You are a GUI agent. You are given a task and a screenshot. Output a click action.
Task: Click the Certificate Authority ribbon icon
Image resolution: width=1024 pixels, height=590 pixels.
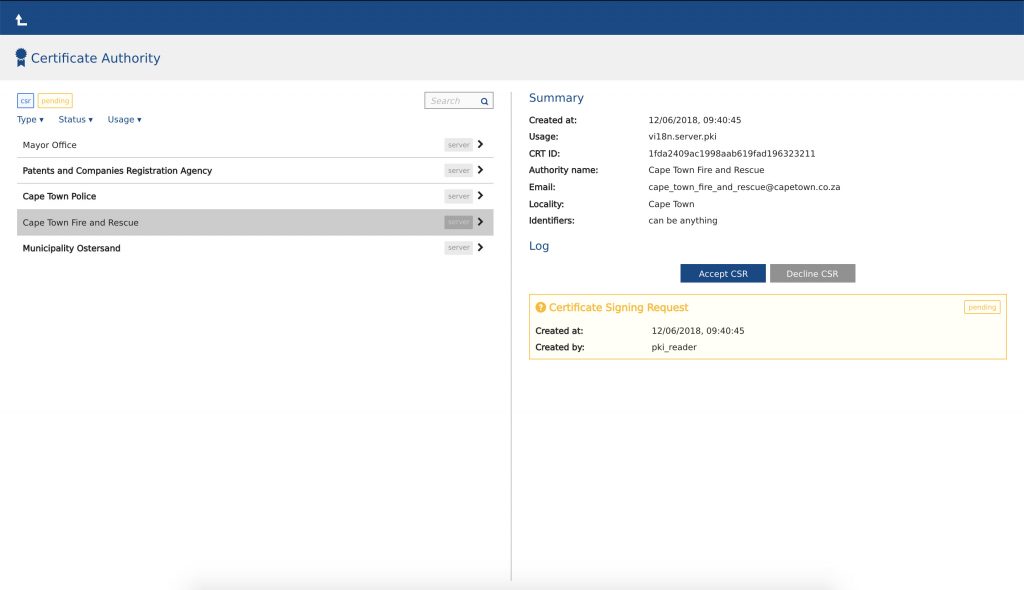pos(21,57)
